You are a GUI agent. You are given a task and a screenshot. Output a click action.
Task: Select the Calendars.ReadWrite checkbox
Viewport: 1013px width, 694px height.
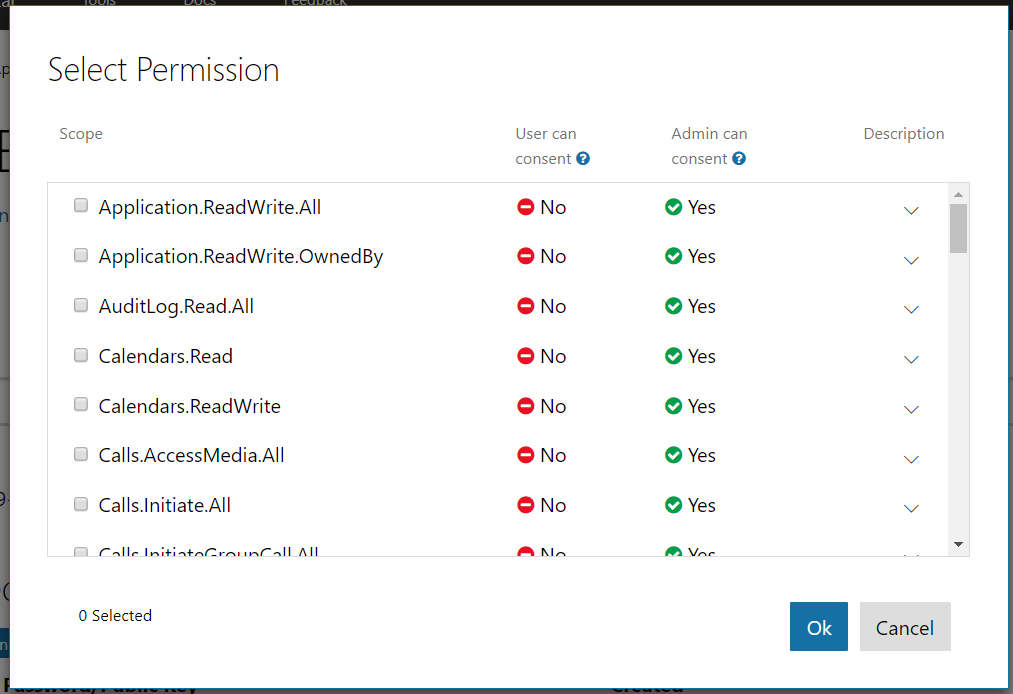[x=80, y=404]
